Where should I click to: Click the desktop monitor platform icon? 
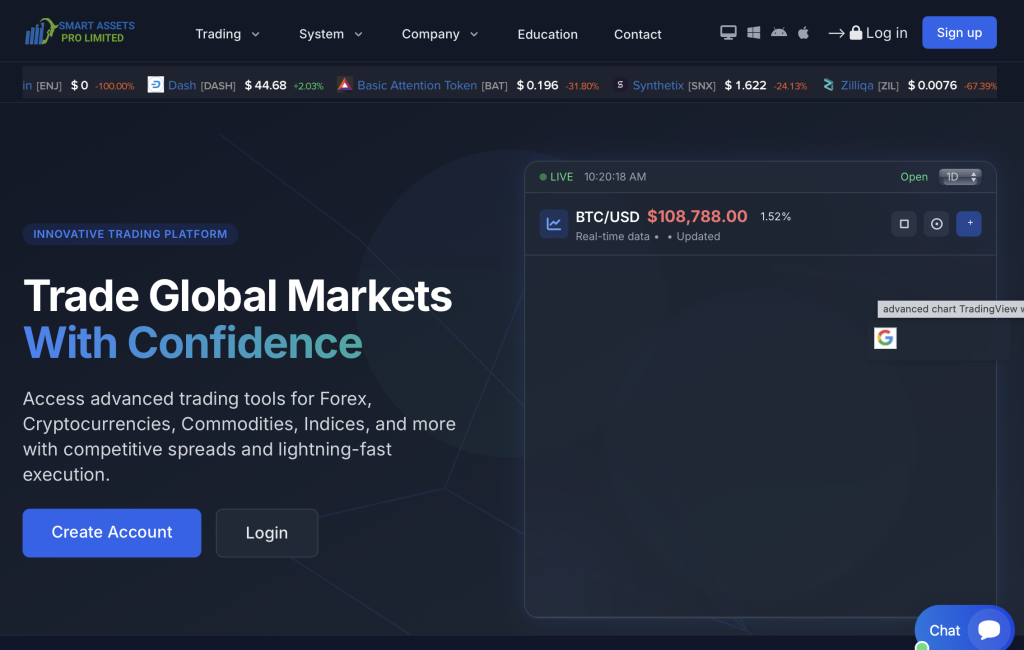pyautogui.click(x=728, y=33)
